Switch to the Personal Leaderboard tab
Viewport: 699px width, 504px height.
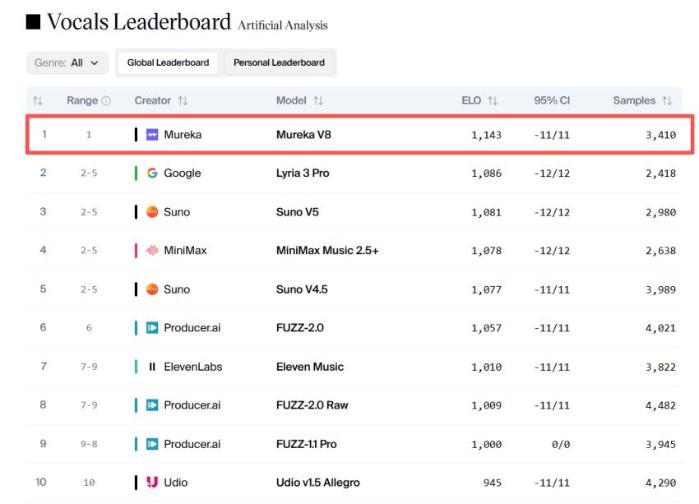[279, 63]
